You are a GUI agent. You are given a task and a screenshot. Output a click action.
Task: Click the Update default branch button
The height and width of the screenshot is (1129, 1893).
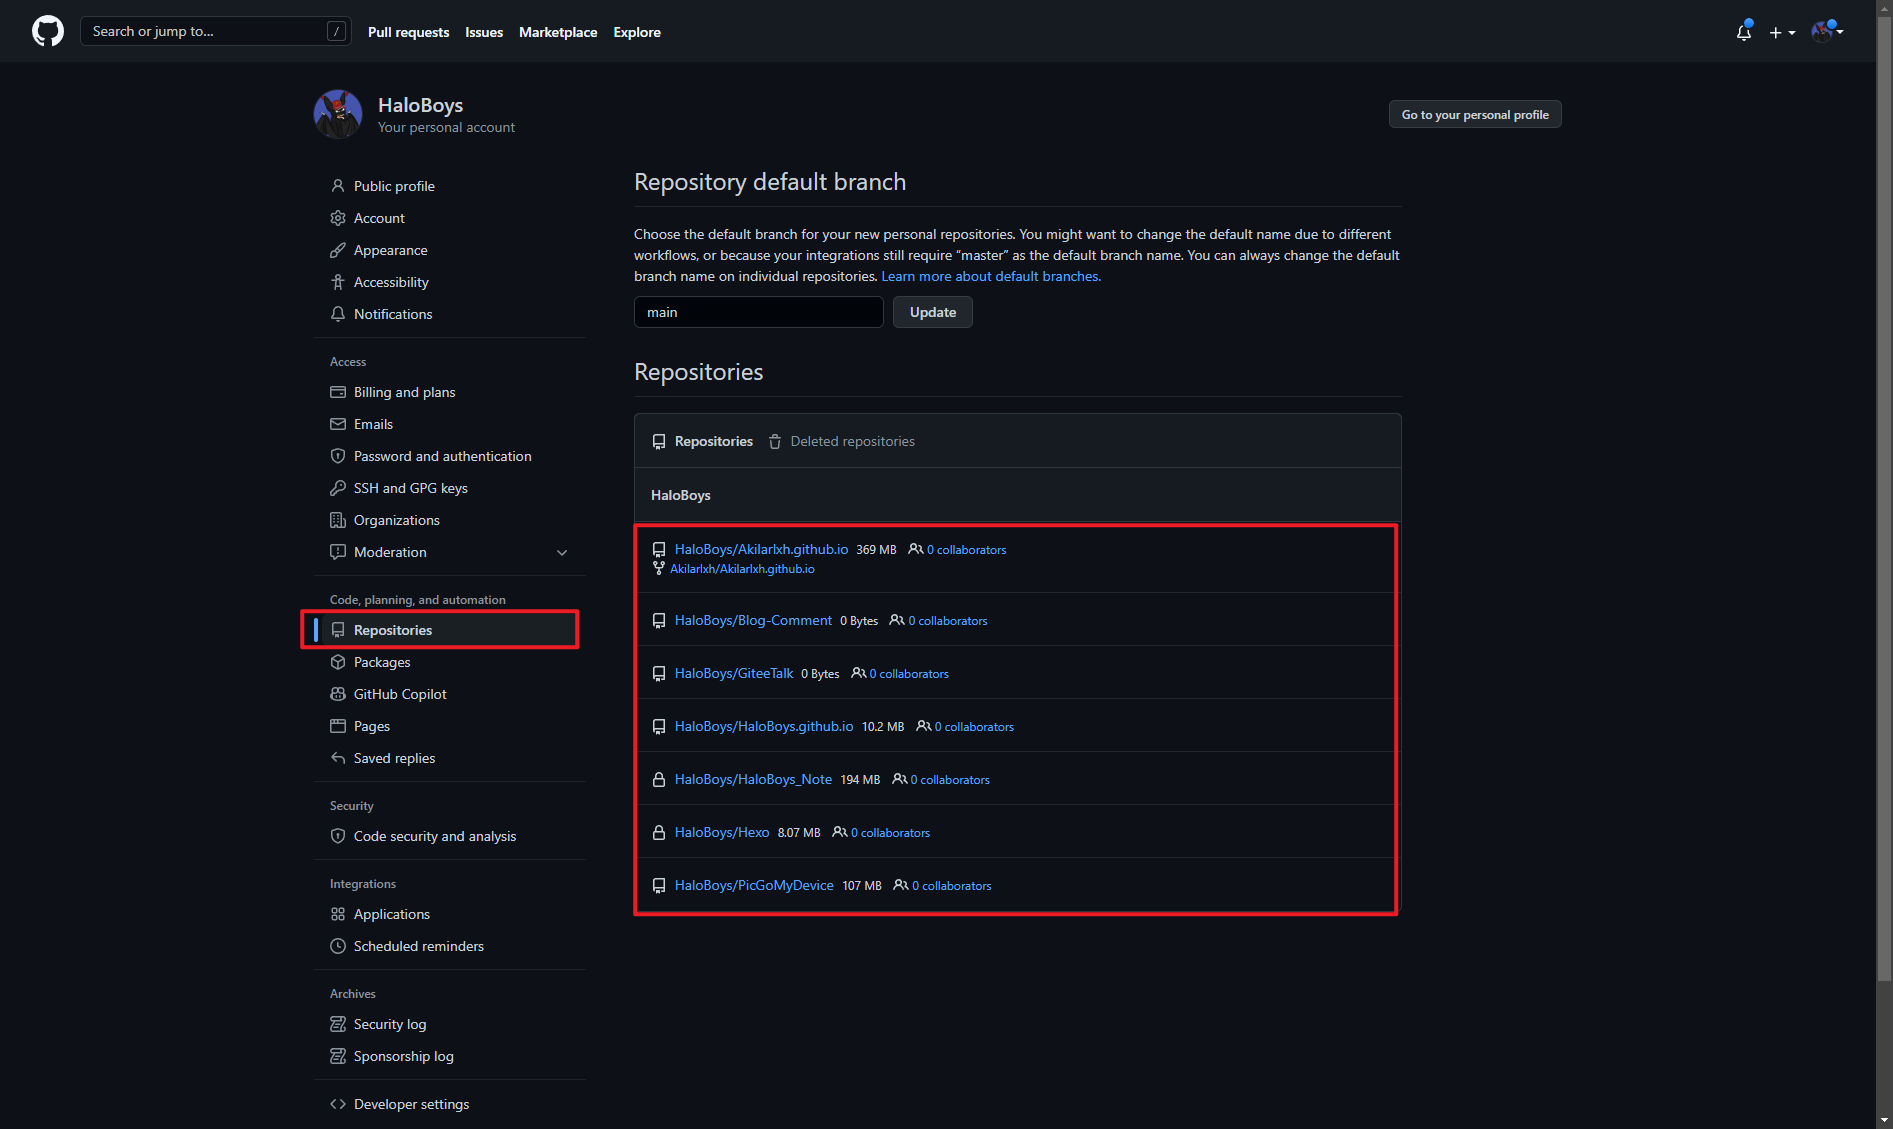click(933, 312)
